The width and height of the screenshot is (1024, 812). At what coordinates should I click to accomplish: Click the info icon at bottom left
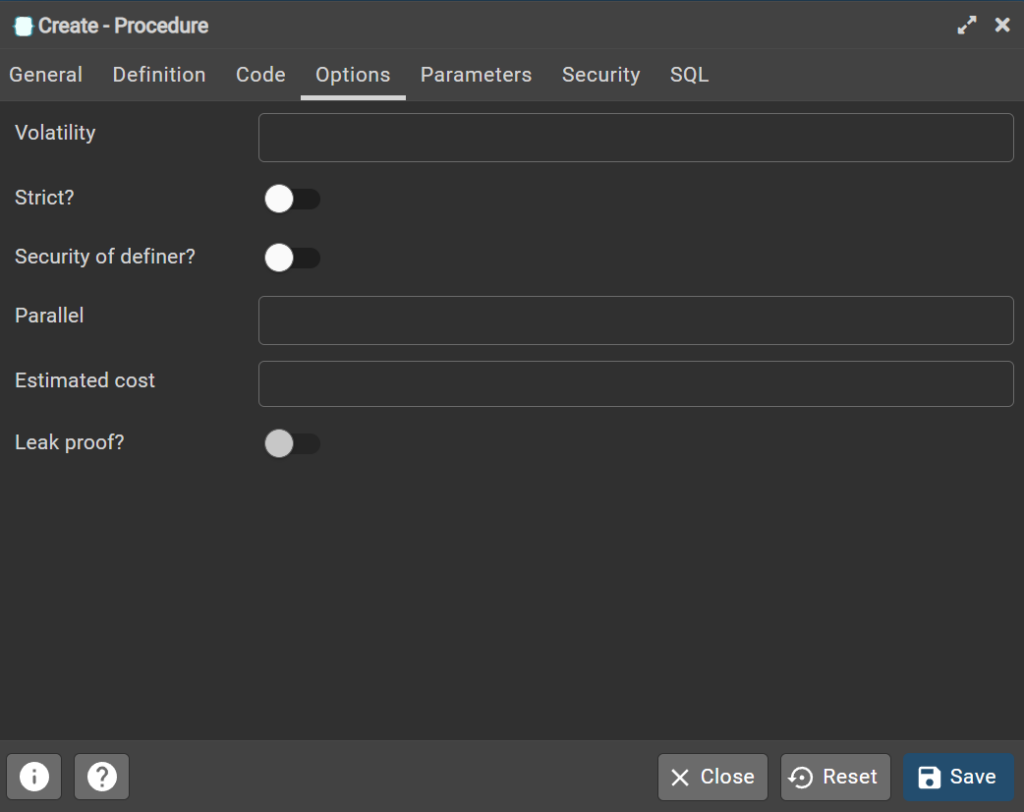click(x=34, y=776)
